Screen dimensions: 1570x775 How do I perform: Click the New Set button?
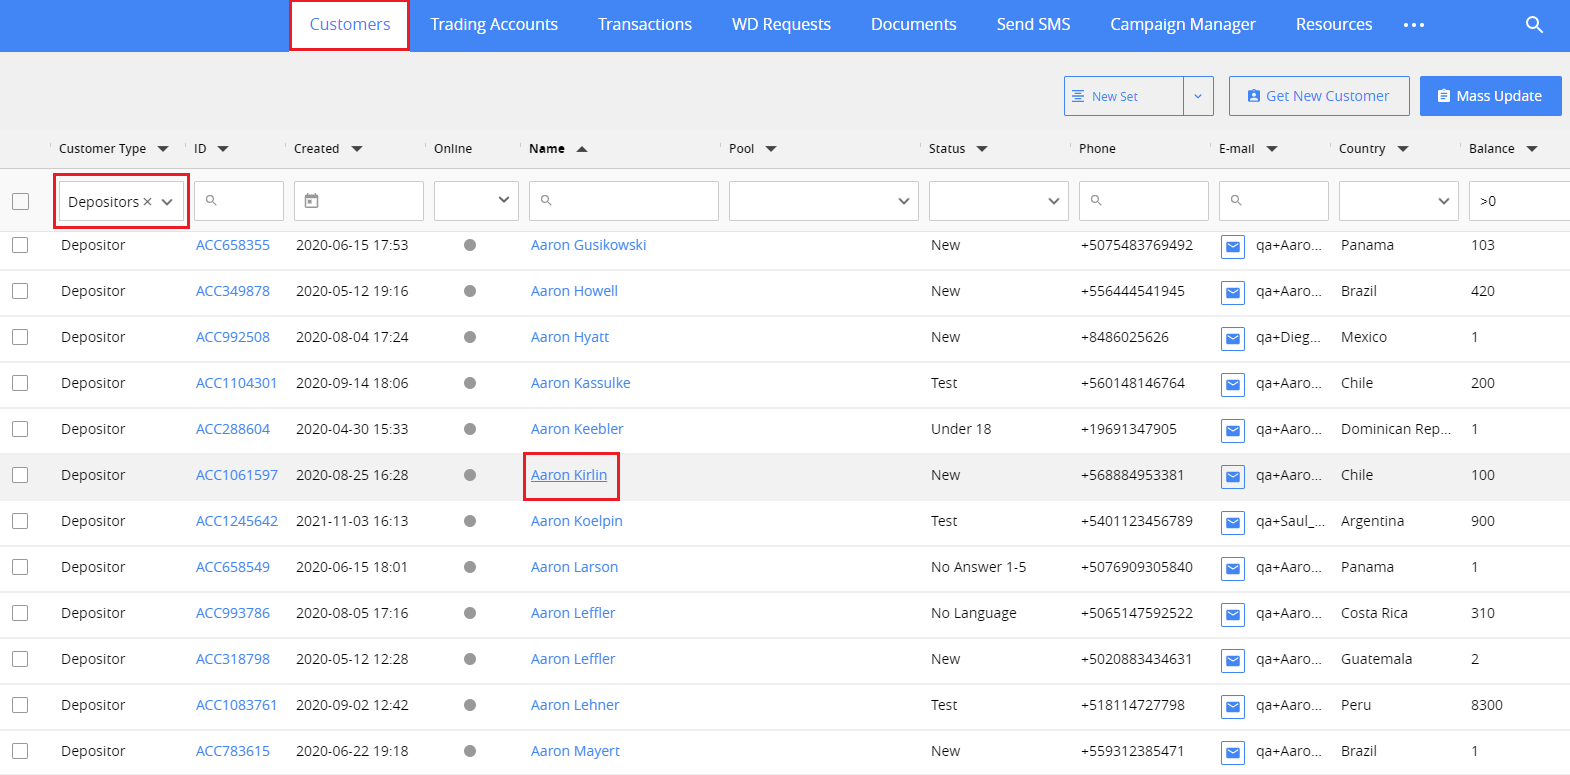(x=1124, y=96)
